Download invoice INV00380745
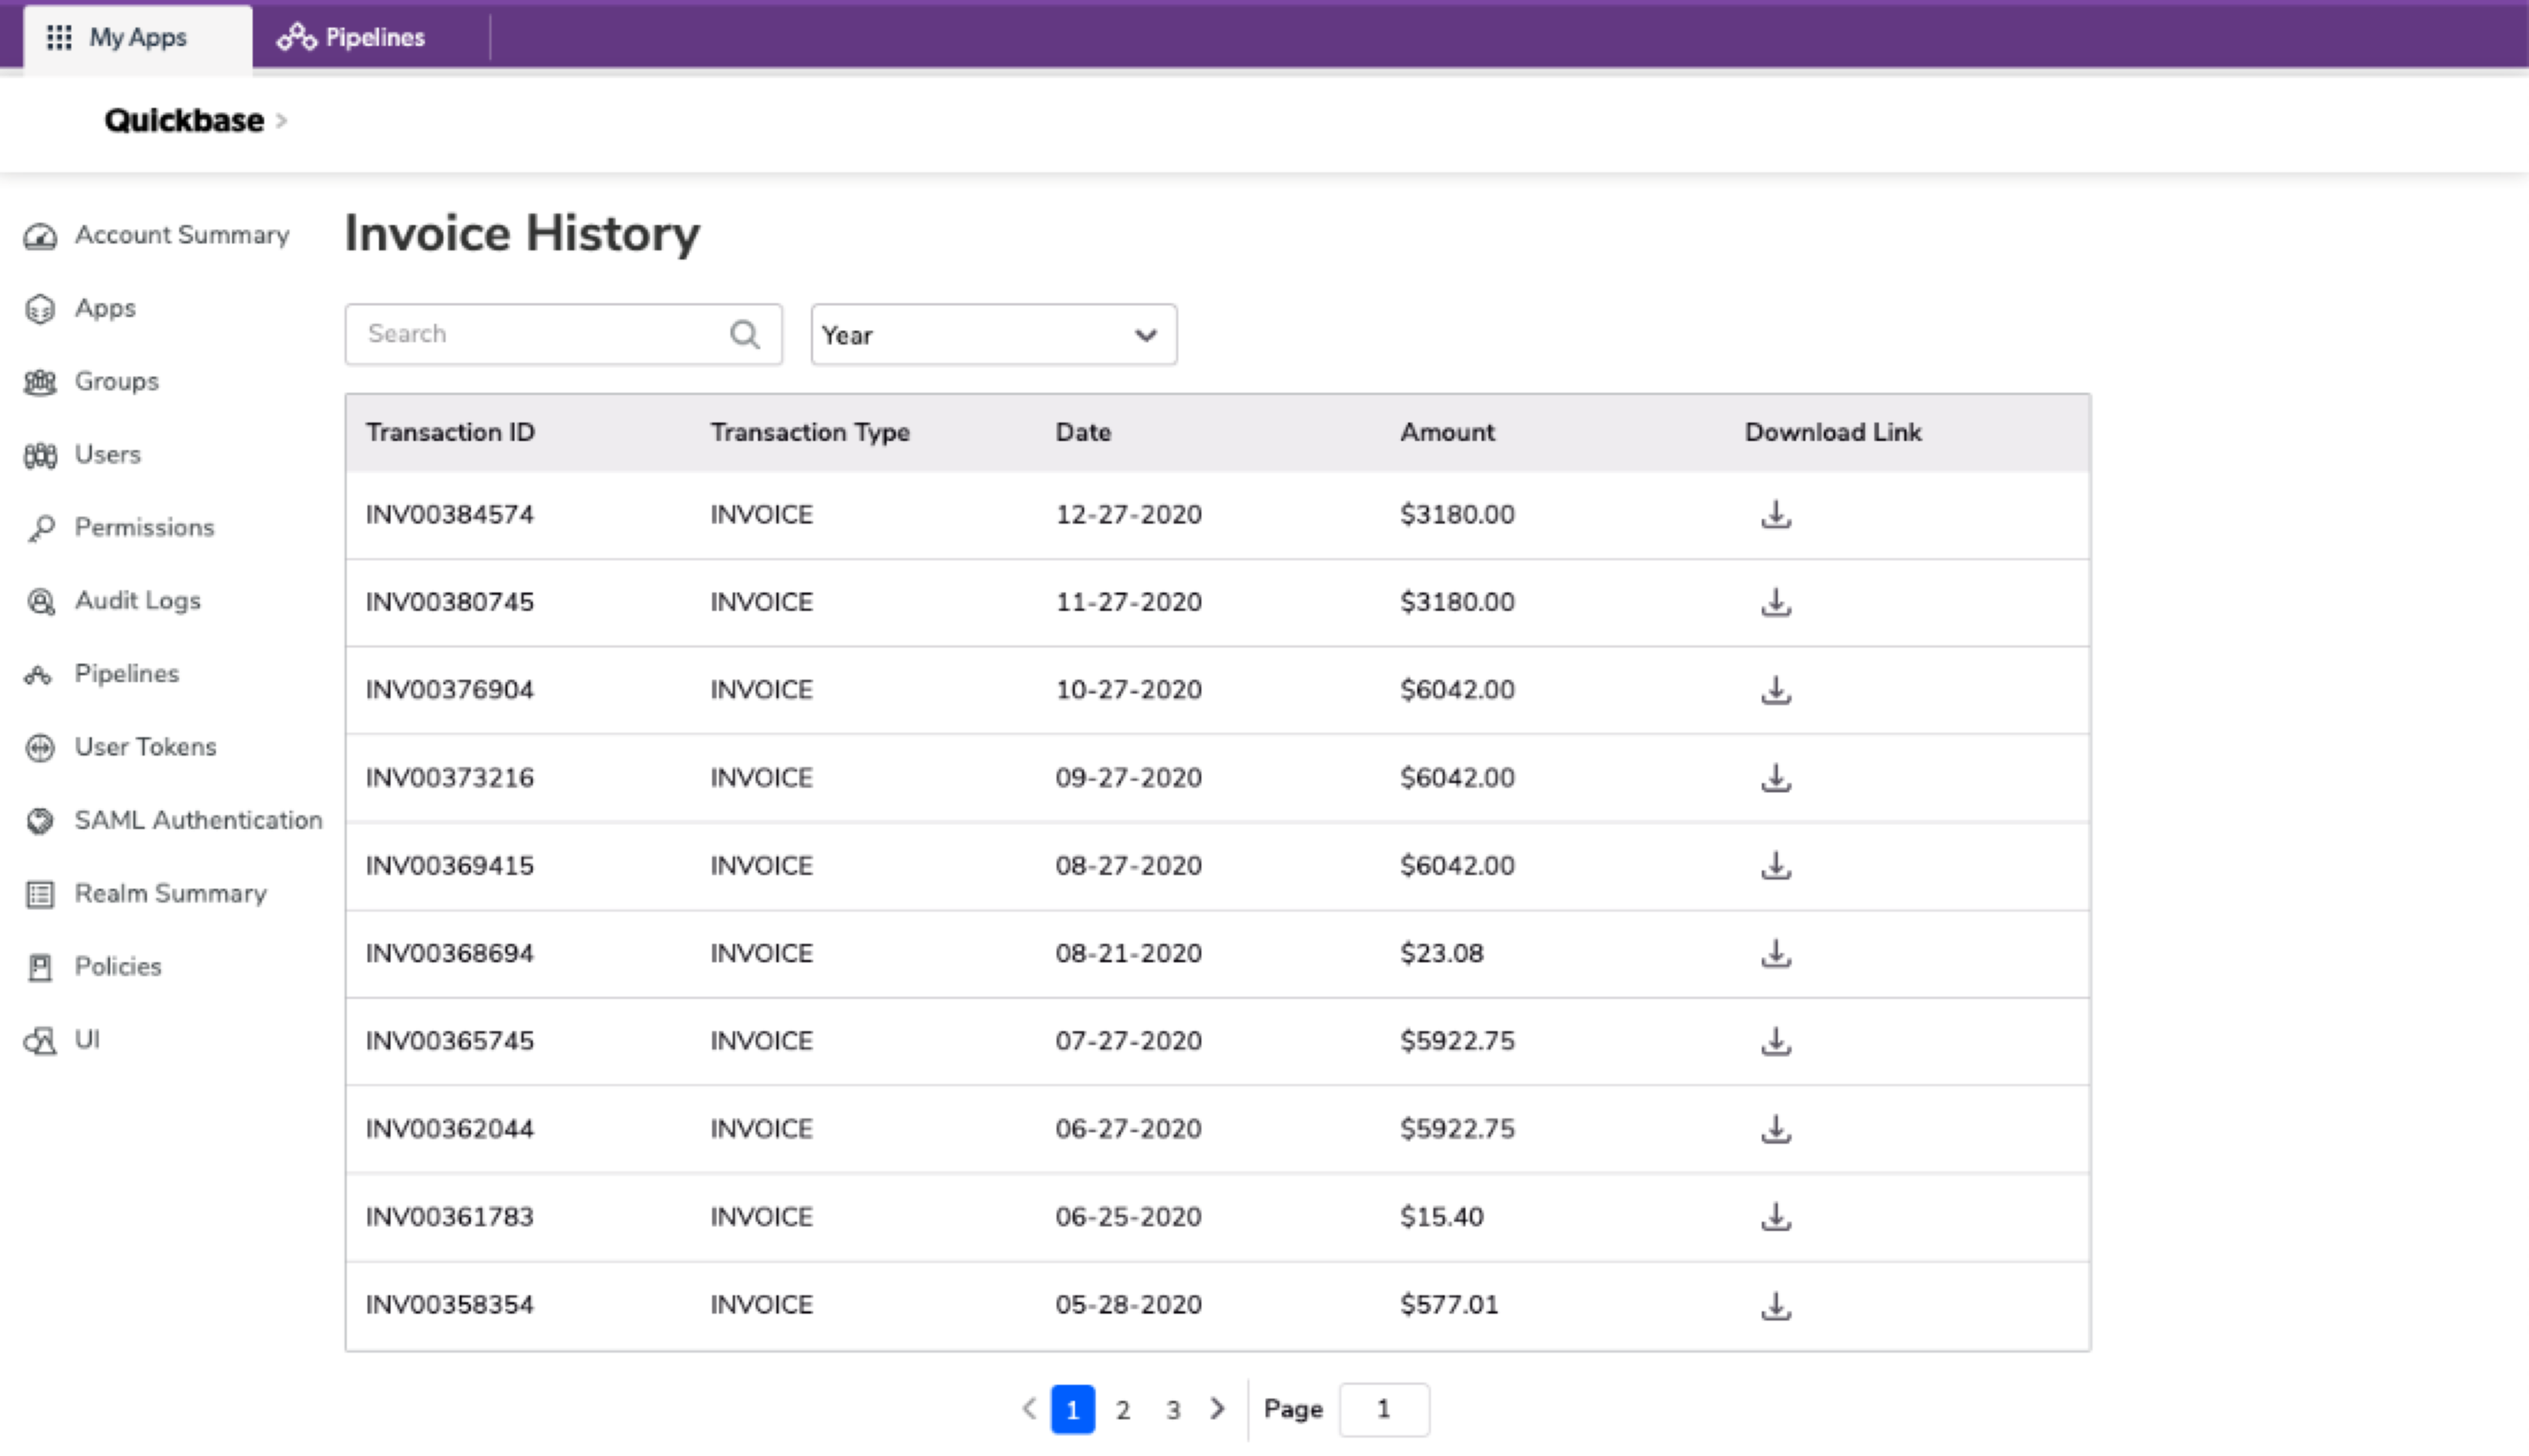 1775,602
